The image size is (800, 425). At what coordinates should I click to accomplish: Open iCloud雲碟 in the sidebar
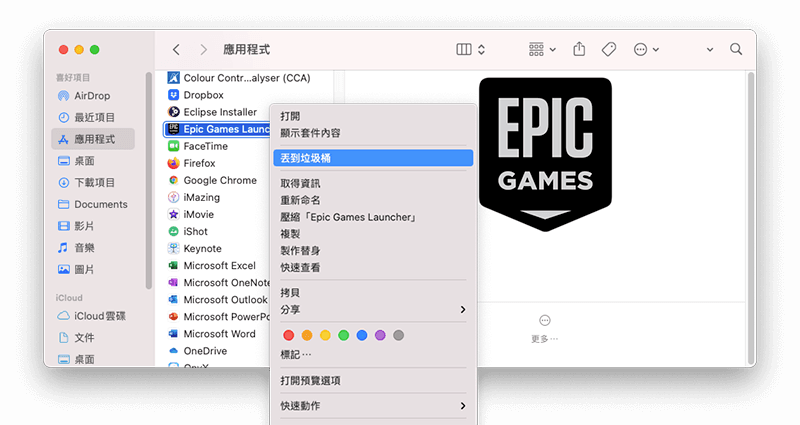pyautogui.click(x=92, y=316)
